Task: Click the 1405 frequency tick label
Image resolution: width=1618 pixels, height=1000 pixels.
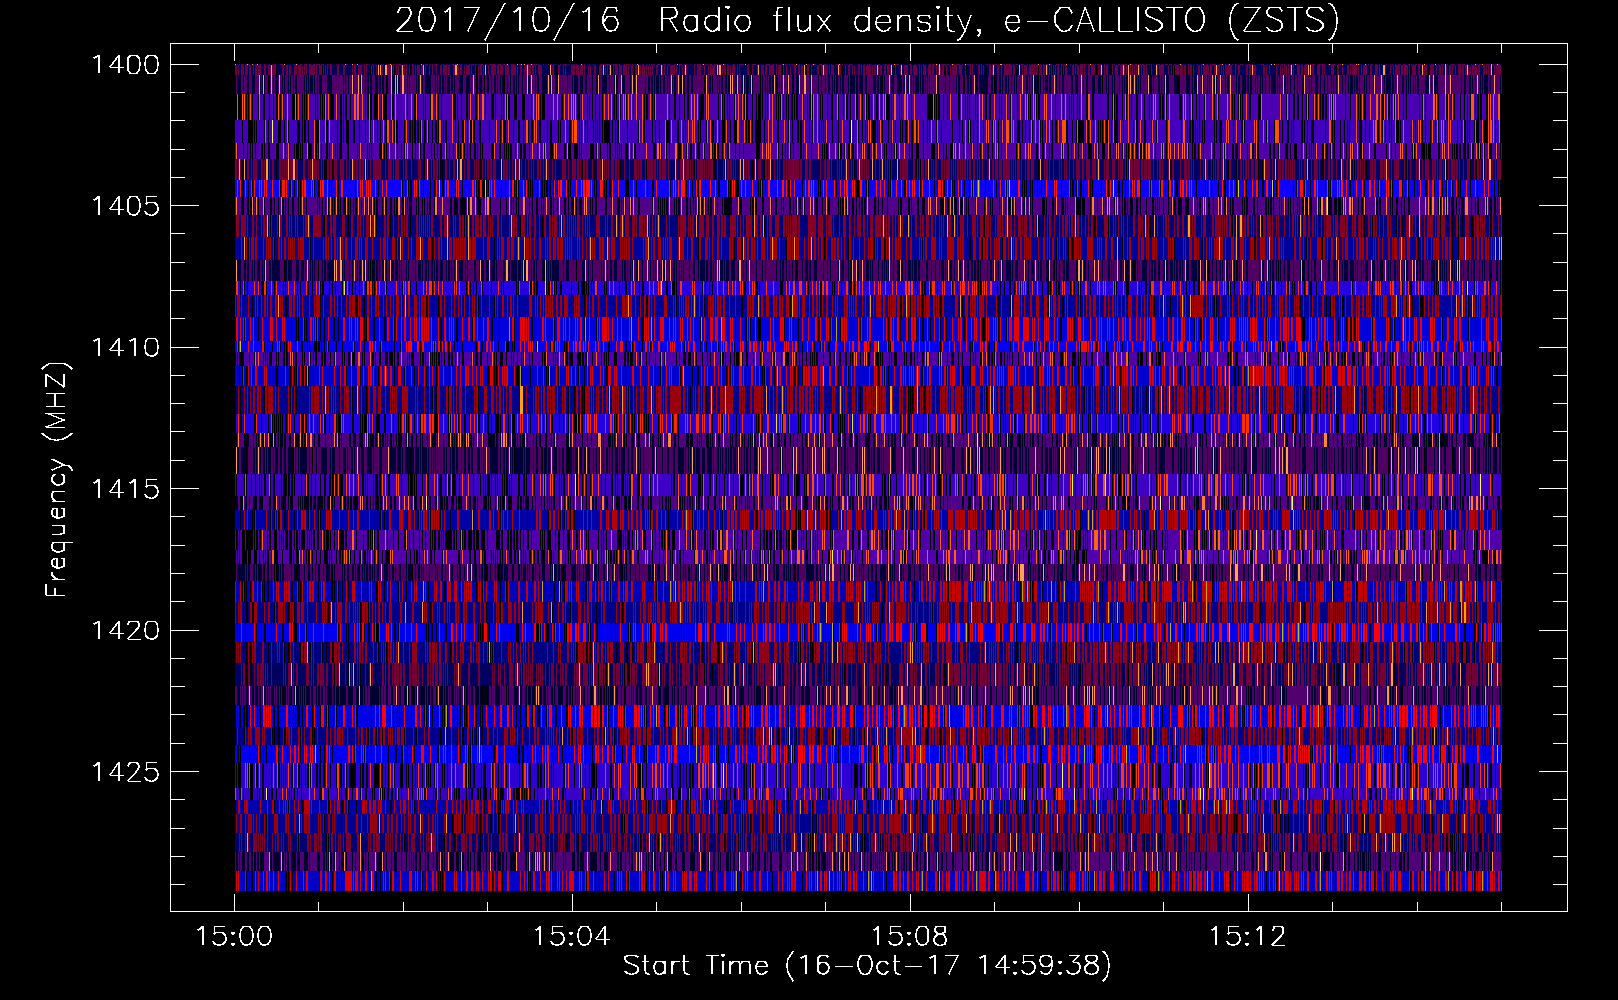Action: click(125, 206)
